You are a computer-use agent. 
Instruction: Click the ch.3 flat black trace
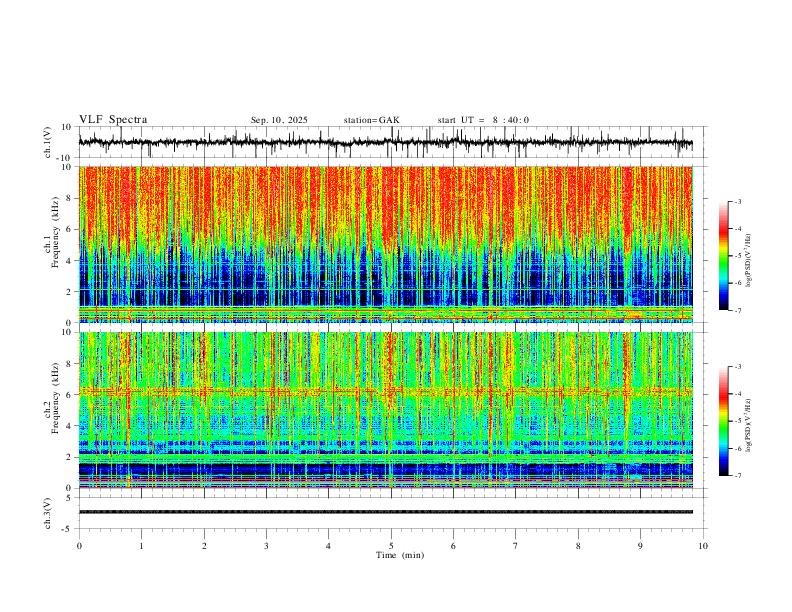coord(386,512)
